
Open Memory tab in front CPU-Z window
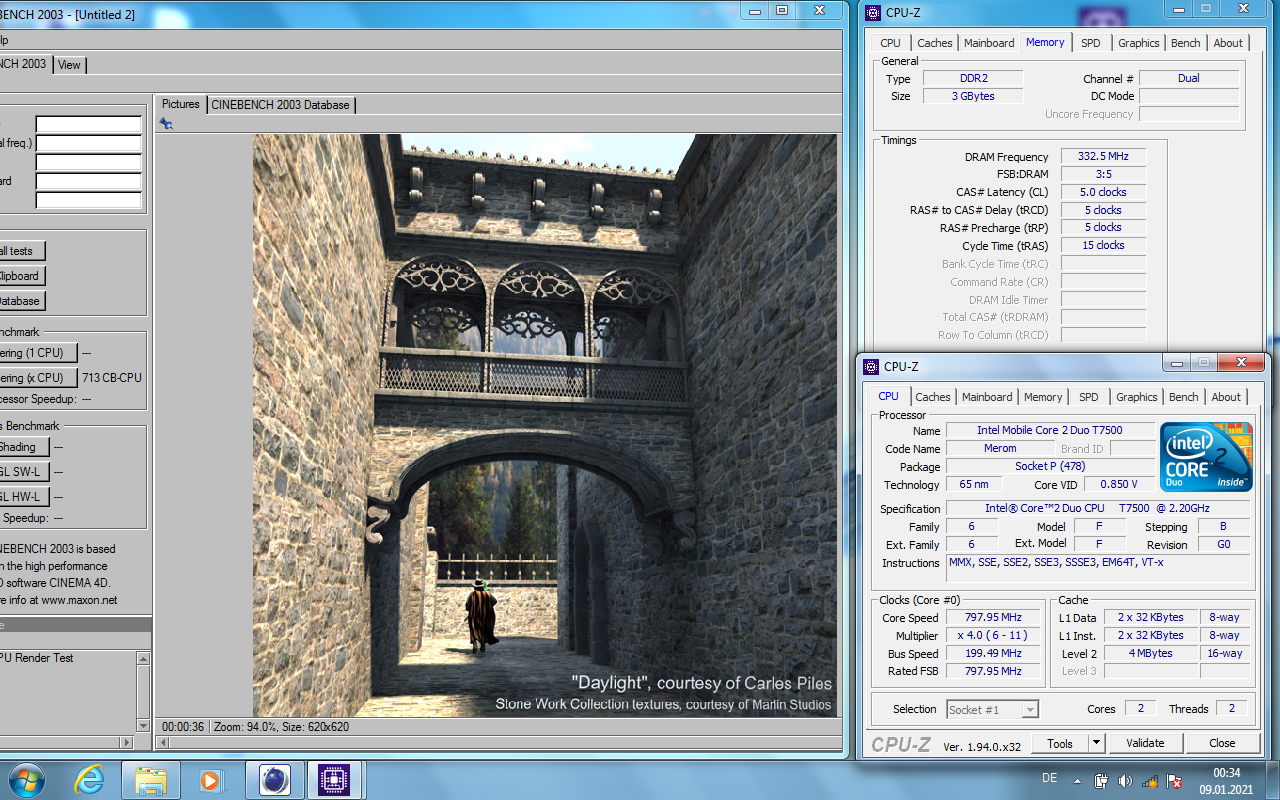point(1043,397)
